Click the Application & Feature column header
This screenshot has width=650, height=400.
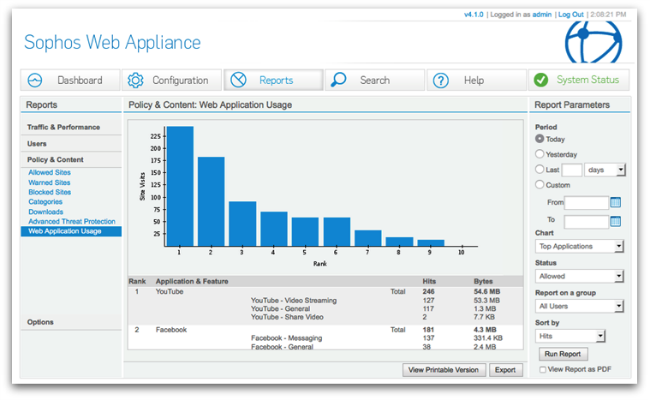tap(192, 281)
